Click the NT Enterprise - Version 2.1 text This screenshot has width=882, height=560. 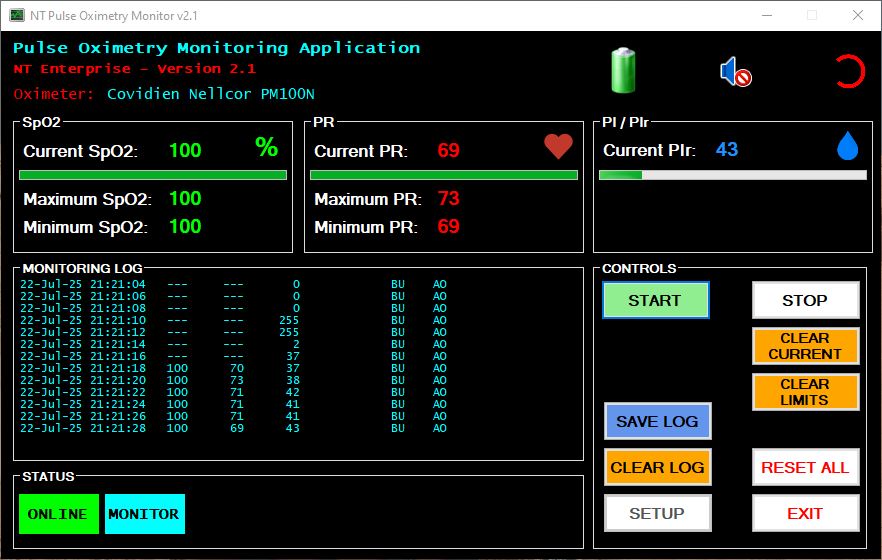[x=134, y=69]
